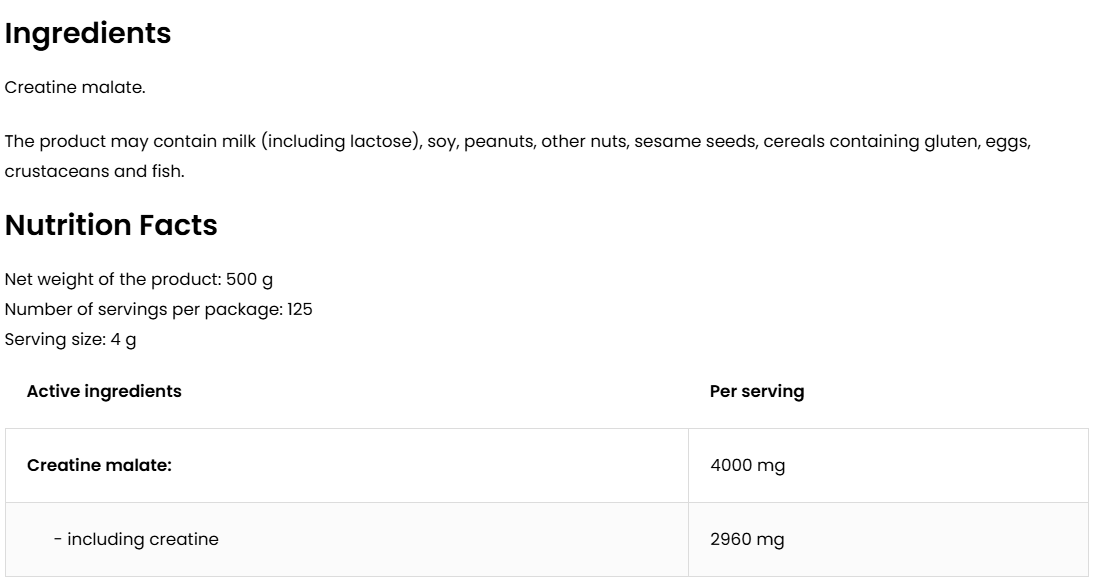
Task: Click the 'Creatine malate.' ingredient text
Action: [x=75, y=87]
